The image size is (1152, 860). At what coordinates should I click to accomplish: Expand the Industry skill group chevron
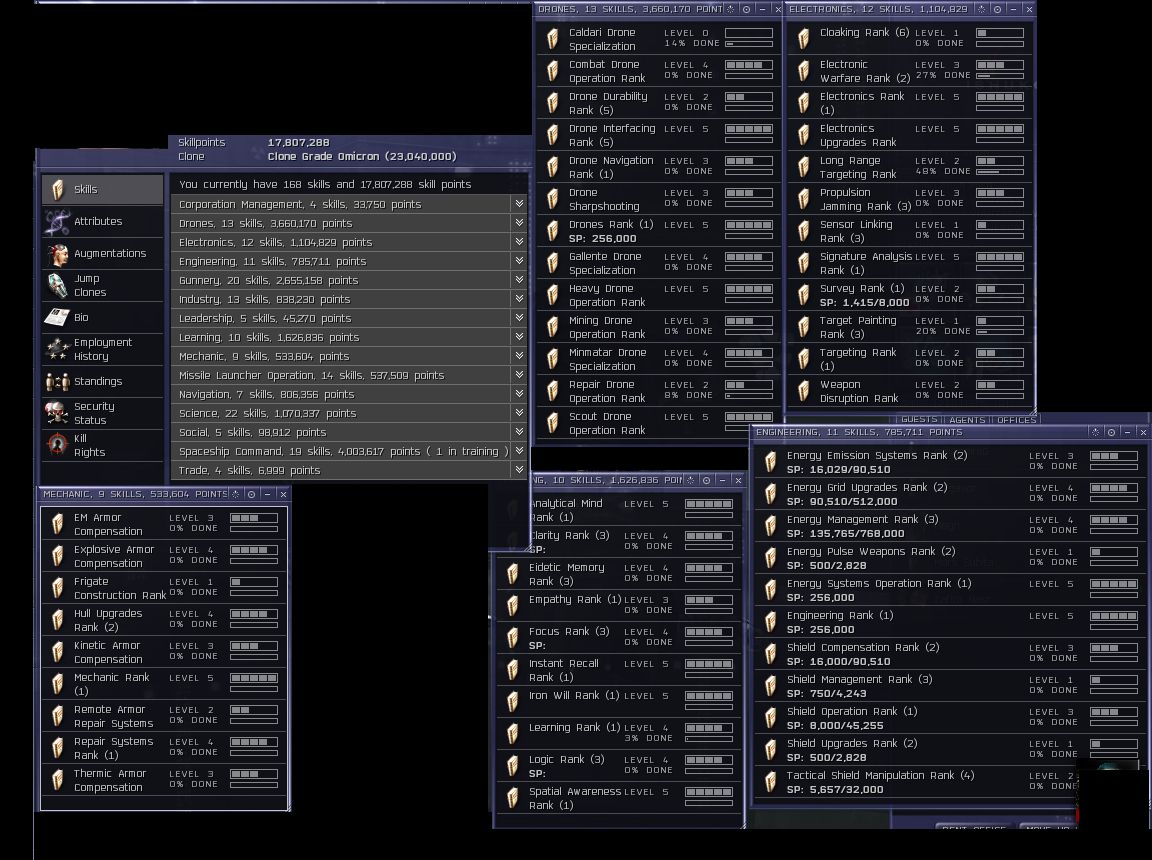coord(519,299)
